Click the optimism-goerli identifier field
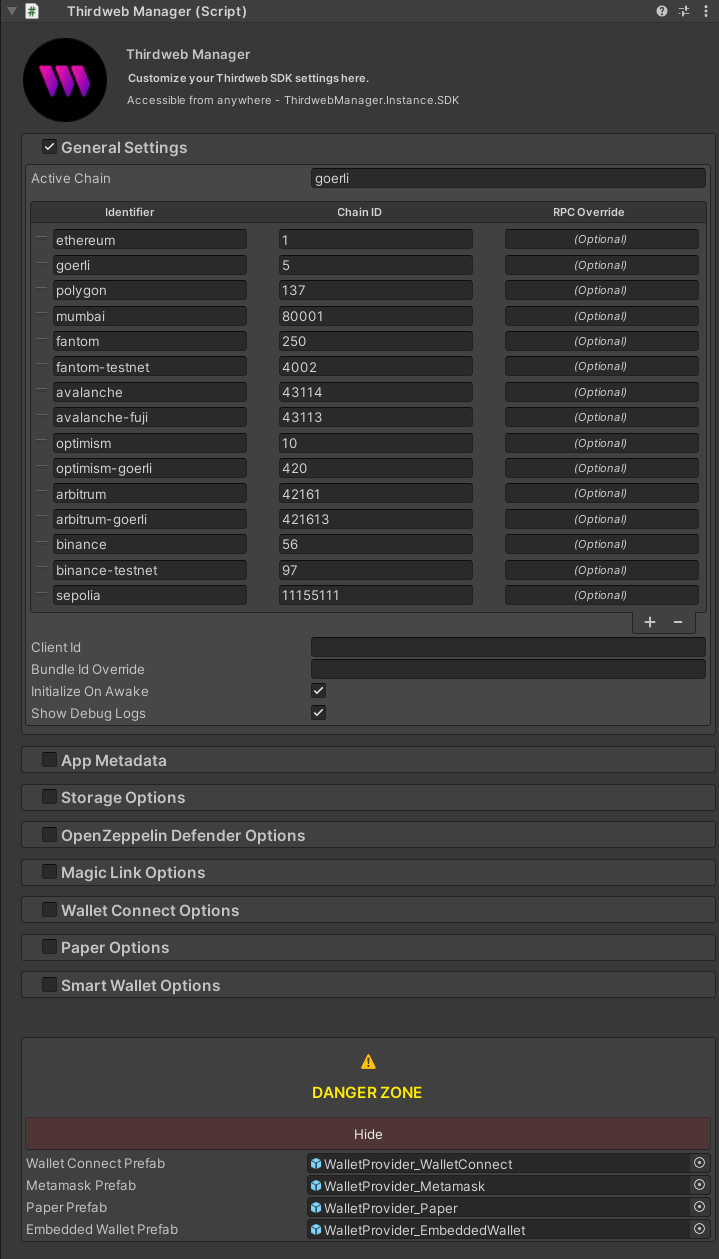The image size is (719, 1259). (150, 468)
